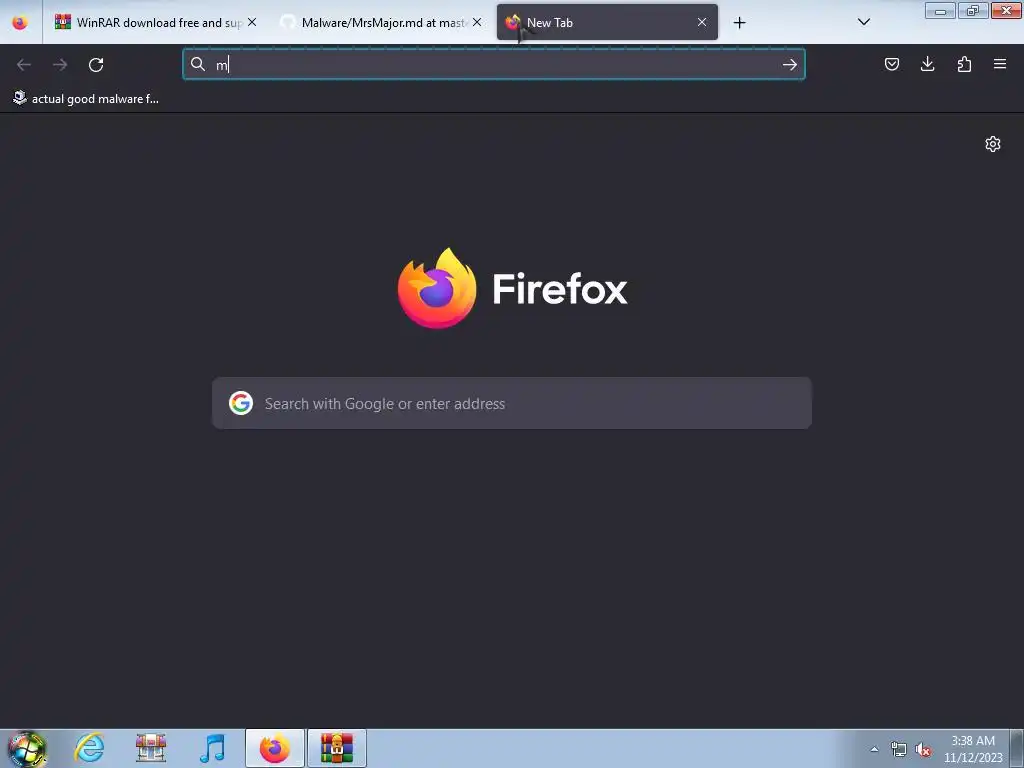Open the Firefox application menu

coord(1000,64)
